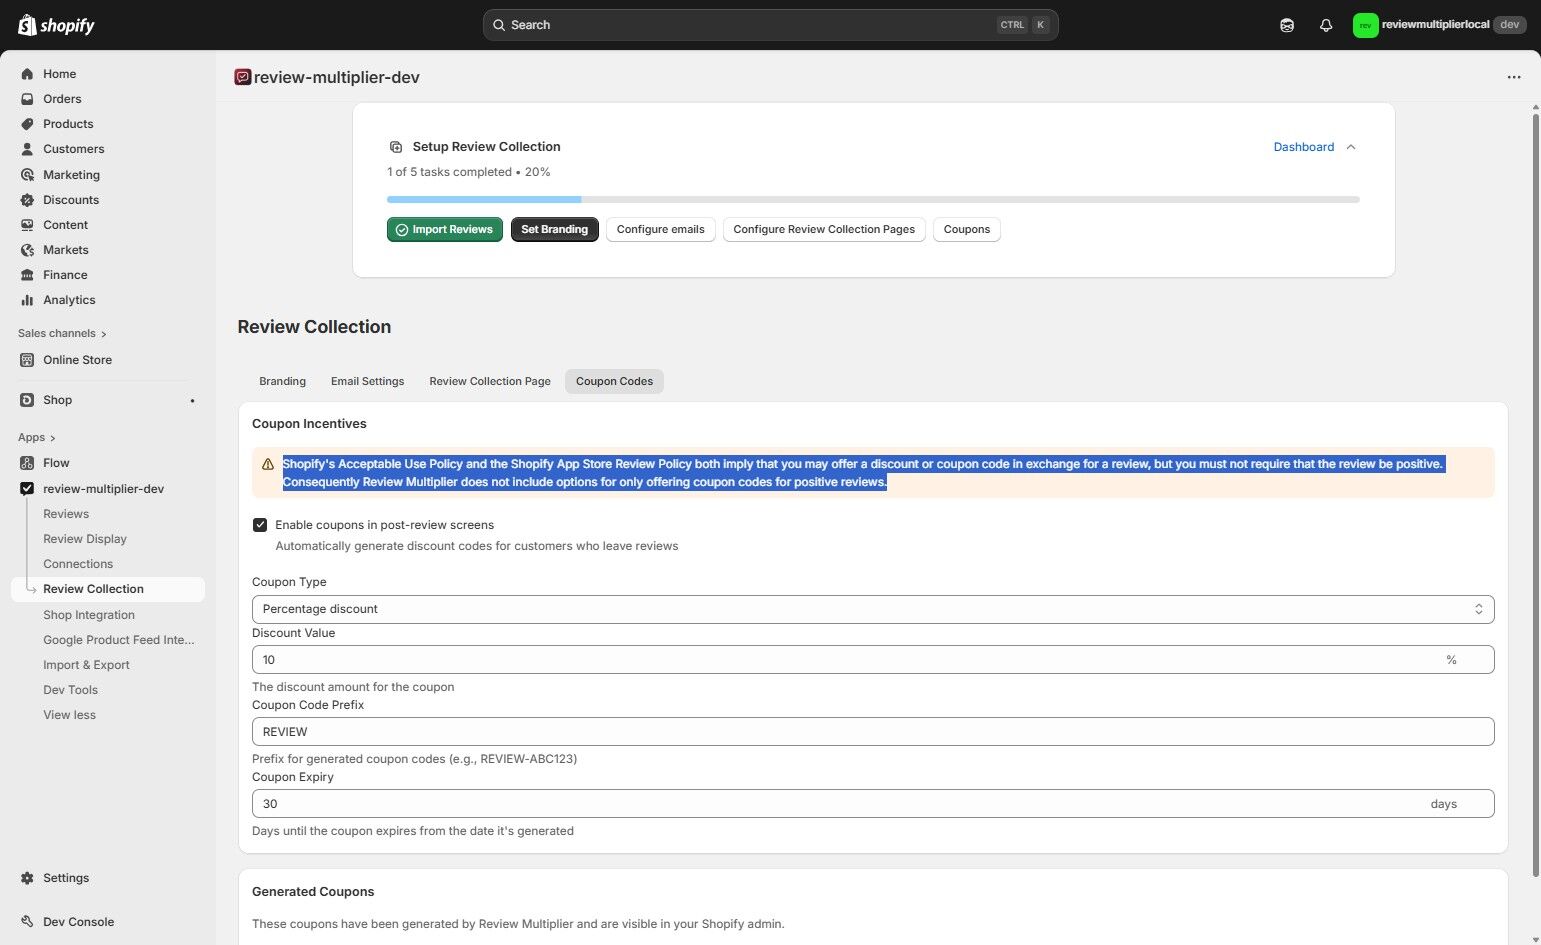The image size is (1541, 945).
Task: Click Setup Review Collection copy icon
Action: click(x=396, y=147)
